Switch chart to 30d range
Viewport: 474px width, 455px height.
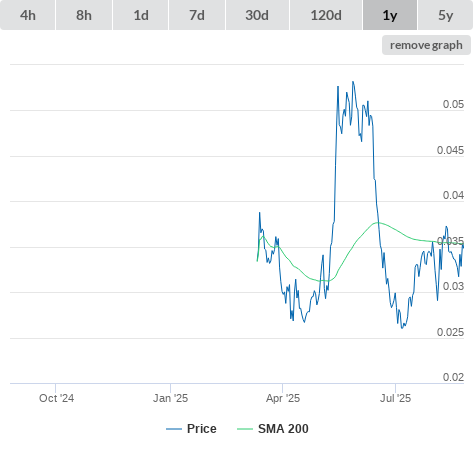[257, 15]
